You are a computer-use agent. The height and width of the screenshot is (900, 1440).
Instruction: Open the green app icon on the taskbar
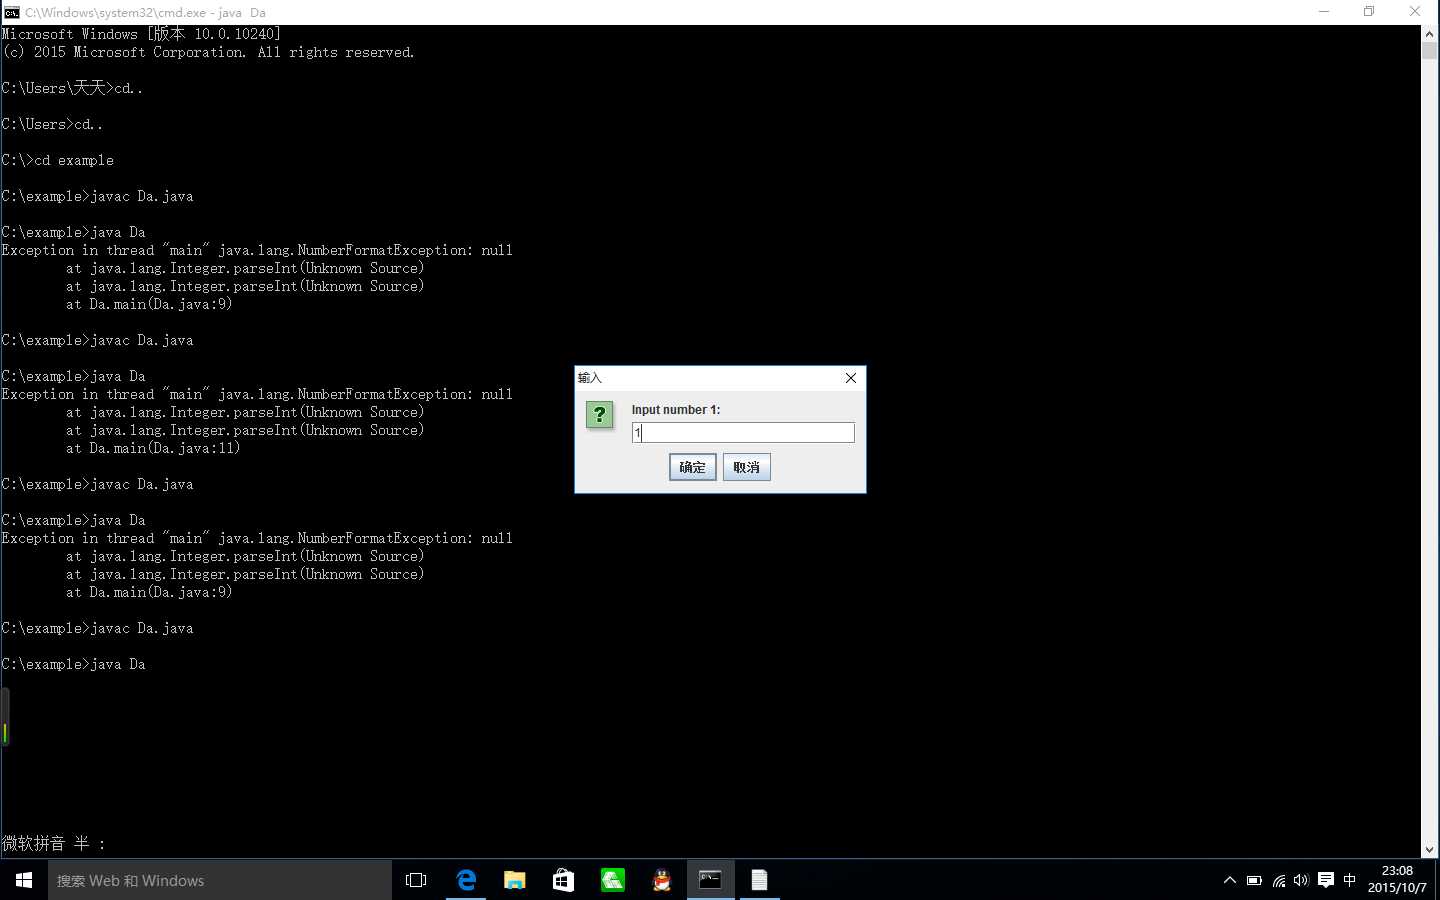(612, 880)
